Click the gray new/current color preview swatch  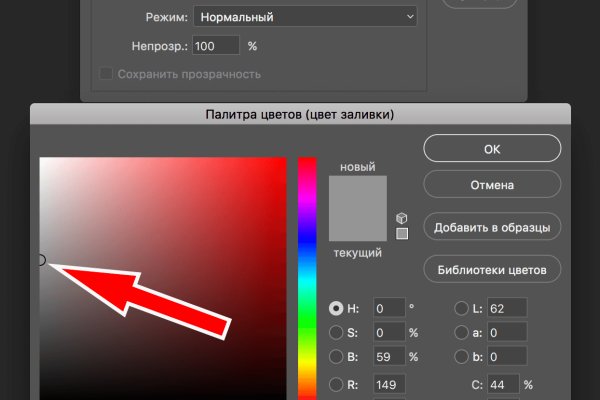coord(356,205)
